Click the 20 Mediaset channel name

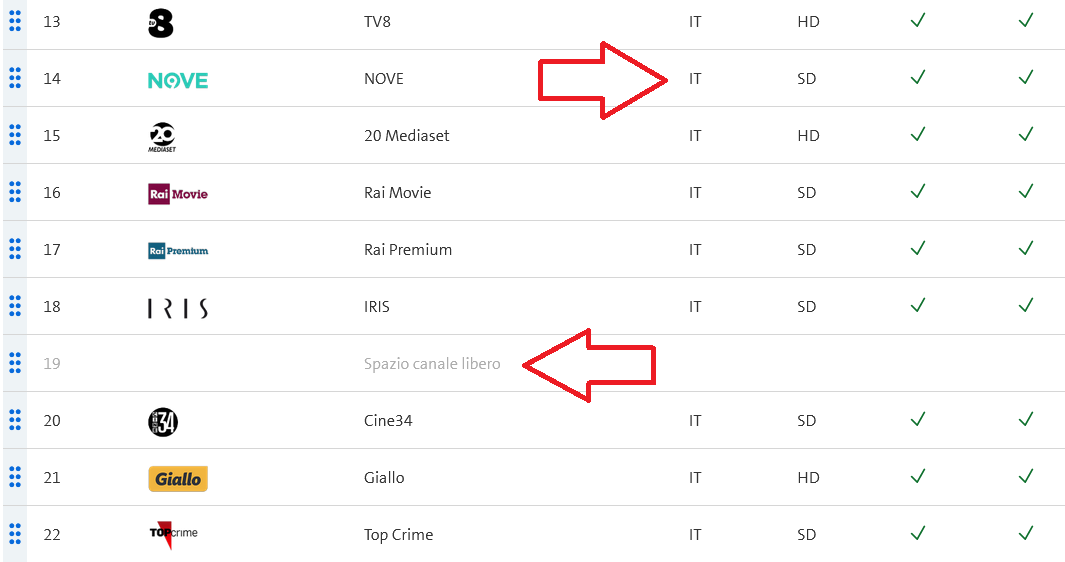(x=407, y=136)
